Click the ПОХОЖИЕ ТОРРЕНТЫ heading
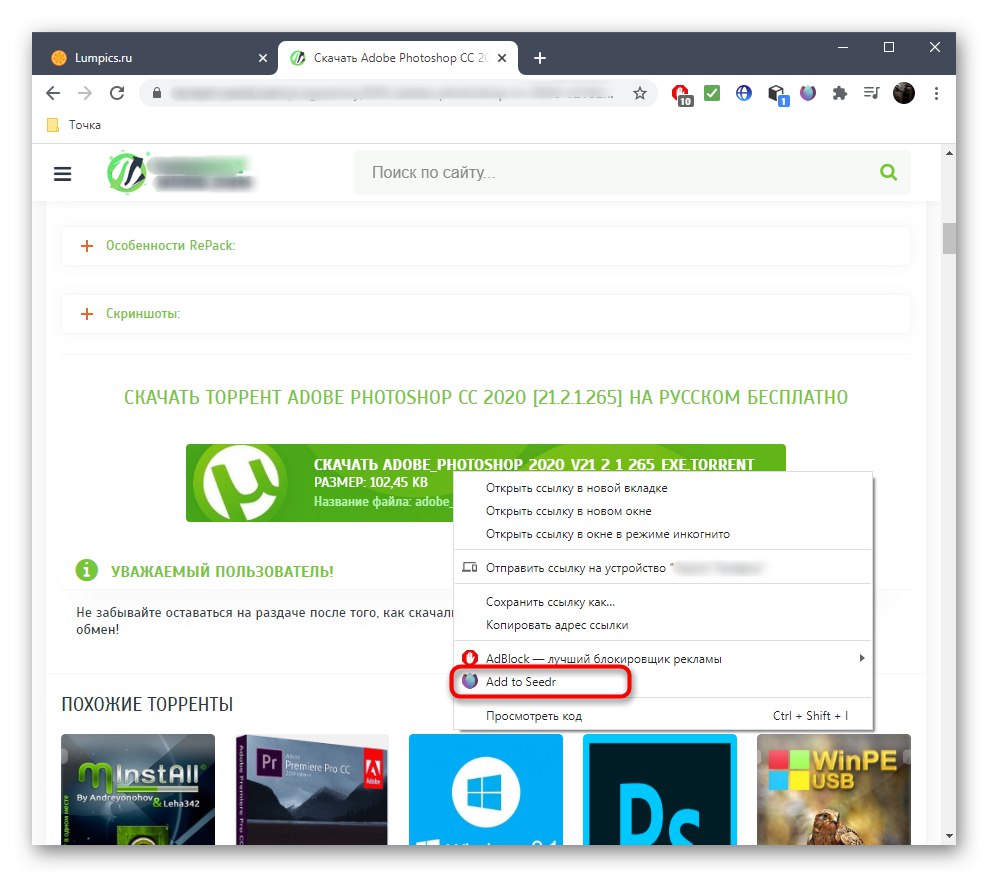The width and height of the screenshot is (988, 877). 147,704
